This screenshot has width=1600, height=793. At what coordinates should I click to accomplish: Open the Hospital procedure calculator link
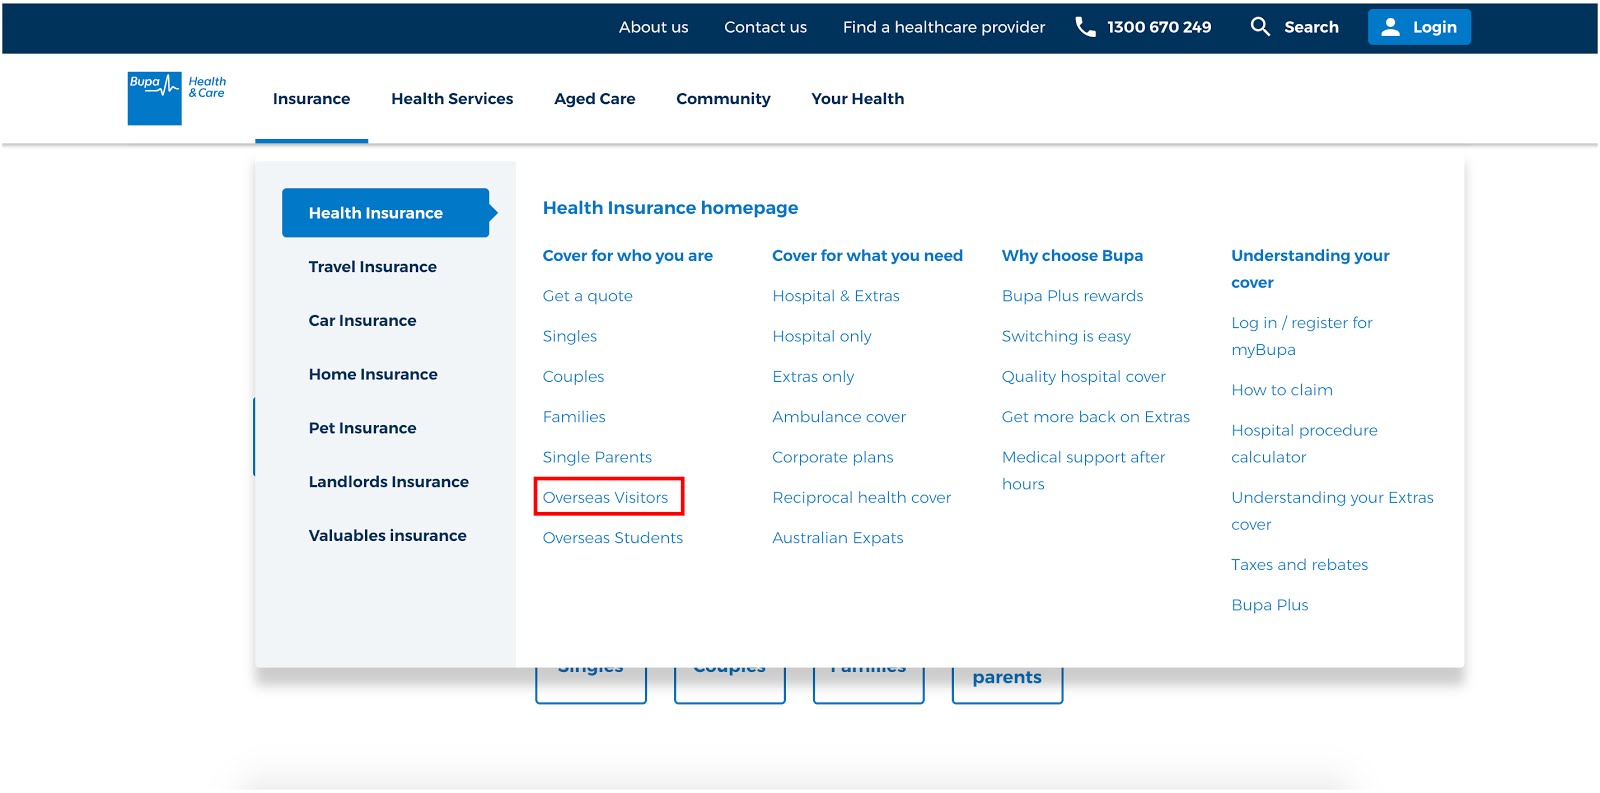tap(1304, 444)
